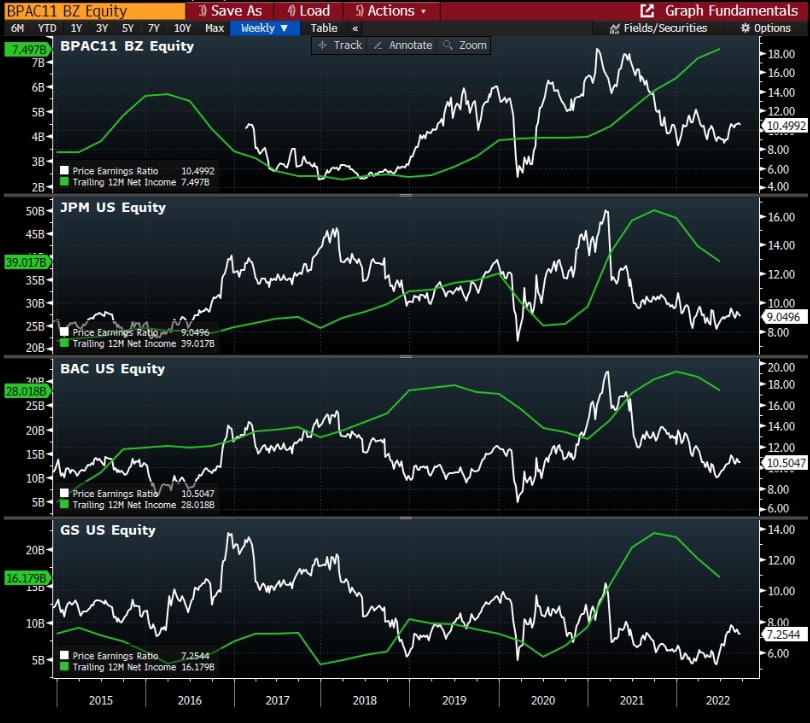Viewport: 810px width, 723px height.
Task: Click the Zoom magnifier icon
Action: coord(448,45)
